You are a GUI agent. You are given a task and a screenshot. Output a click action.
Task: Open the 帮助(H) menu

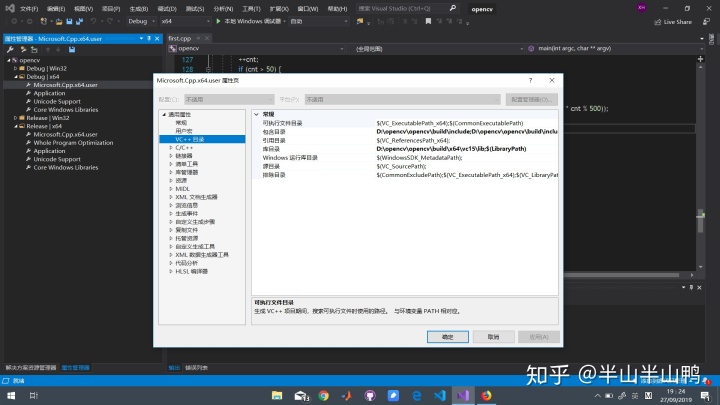tap(338, 9)
